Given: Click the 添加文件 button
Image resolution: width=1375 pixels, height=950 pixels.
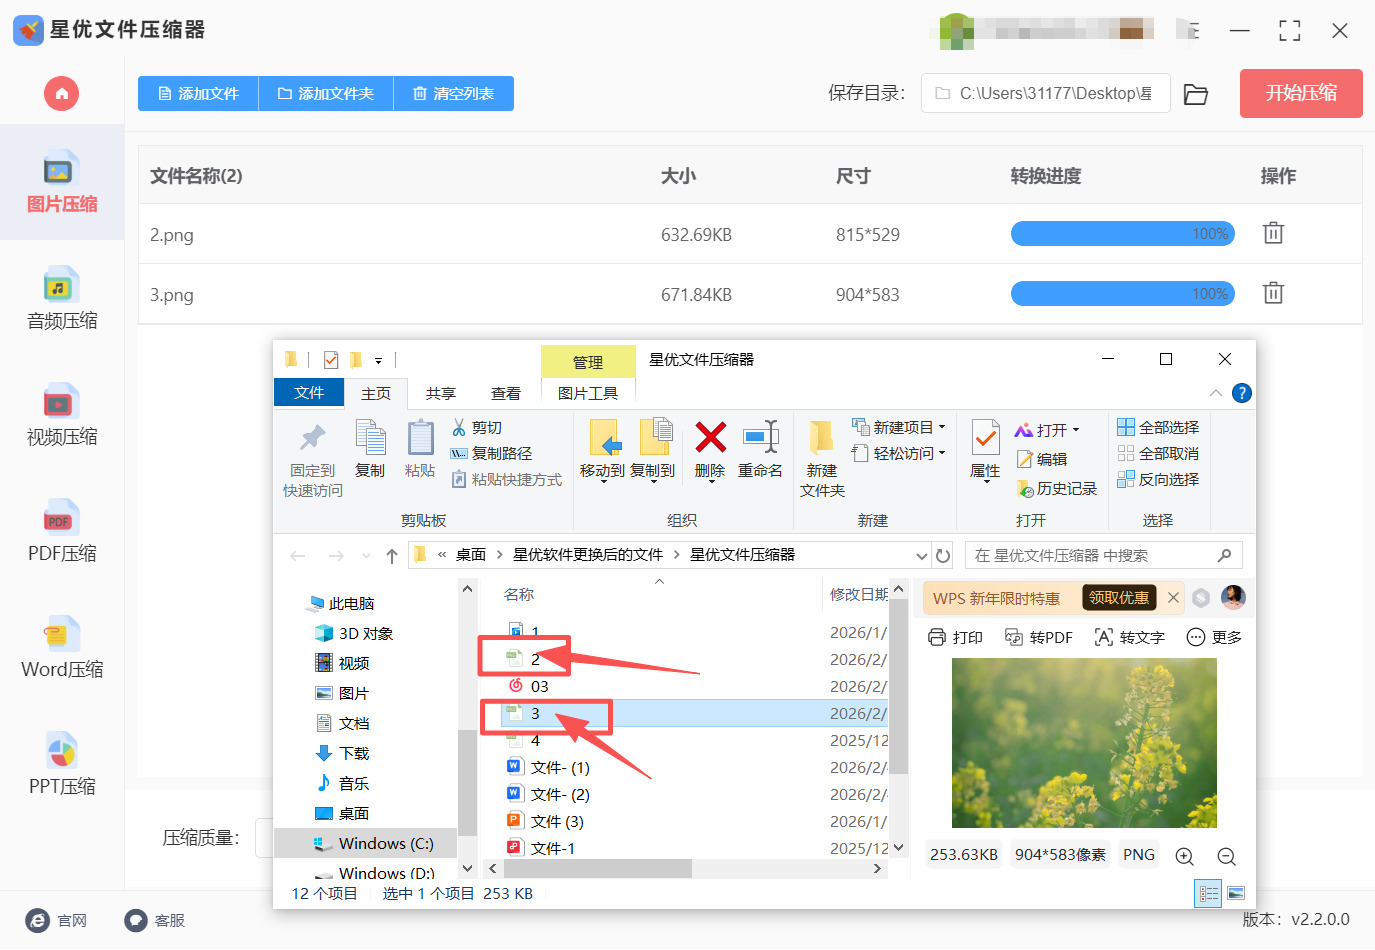Looking at the screenshot, I should [x=198, y=94].
